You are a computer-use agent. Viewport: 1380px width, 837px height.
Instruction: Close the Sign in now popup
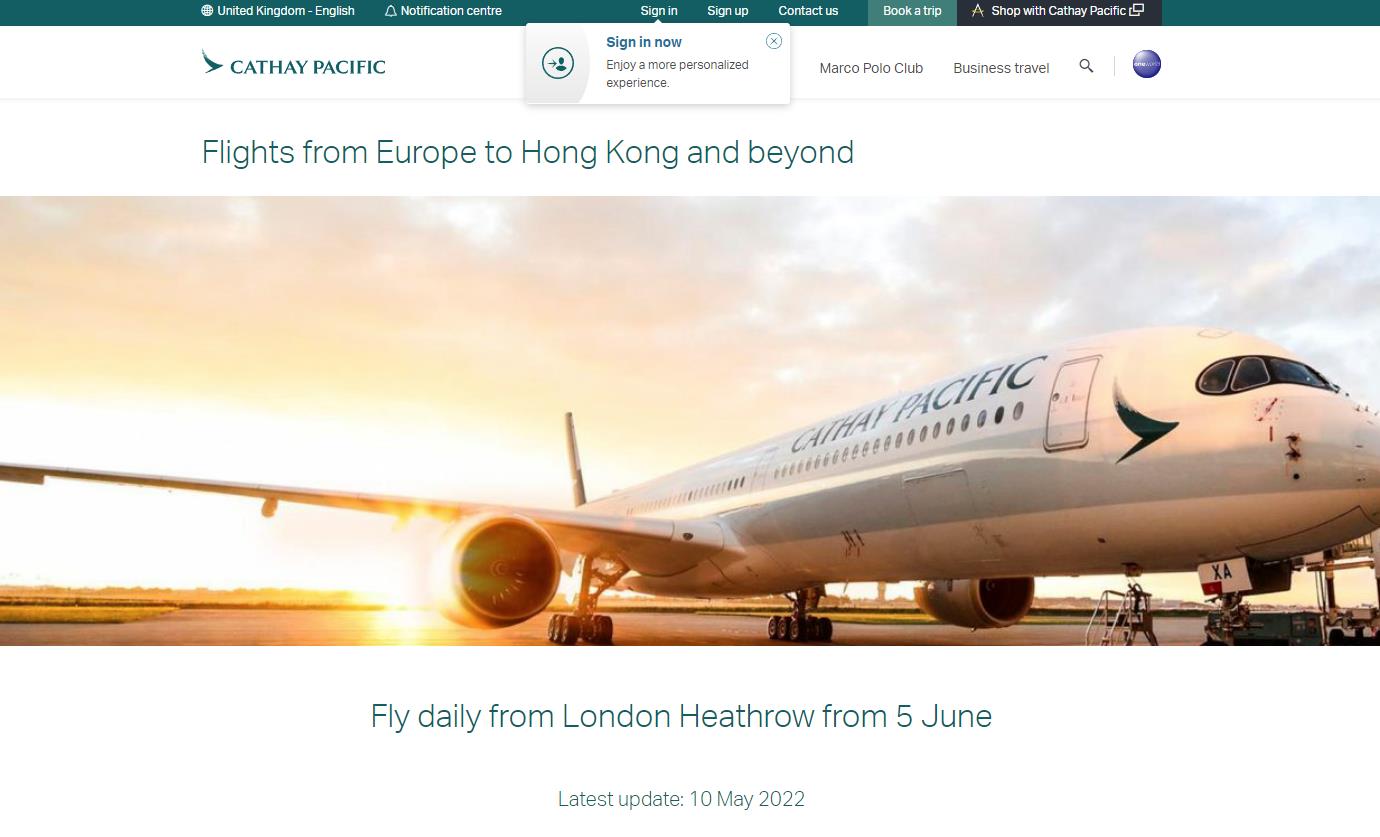773,41
